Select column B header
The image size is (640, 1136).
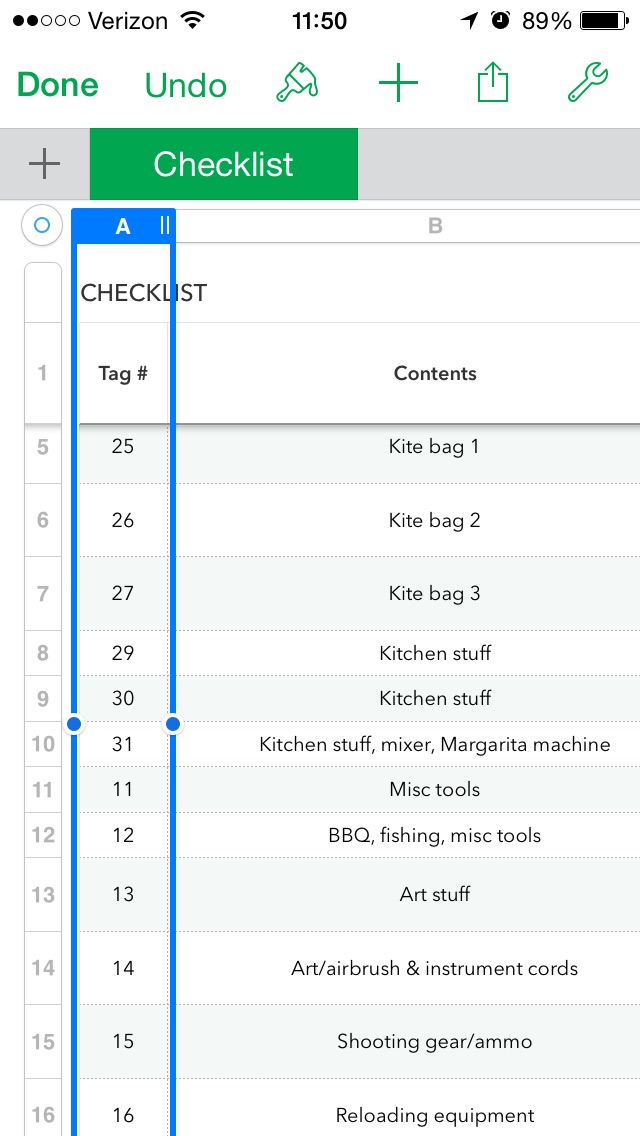[435, 226]
